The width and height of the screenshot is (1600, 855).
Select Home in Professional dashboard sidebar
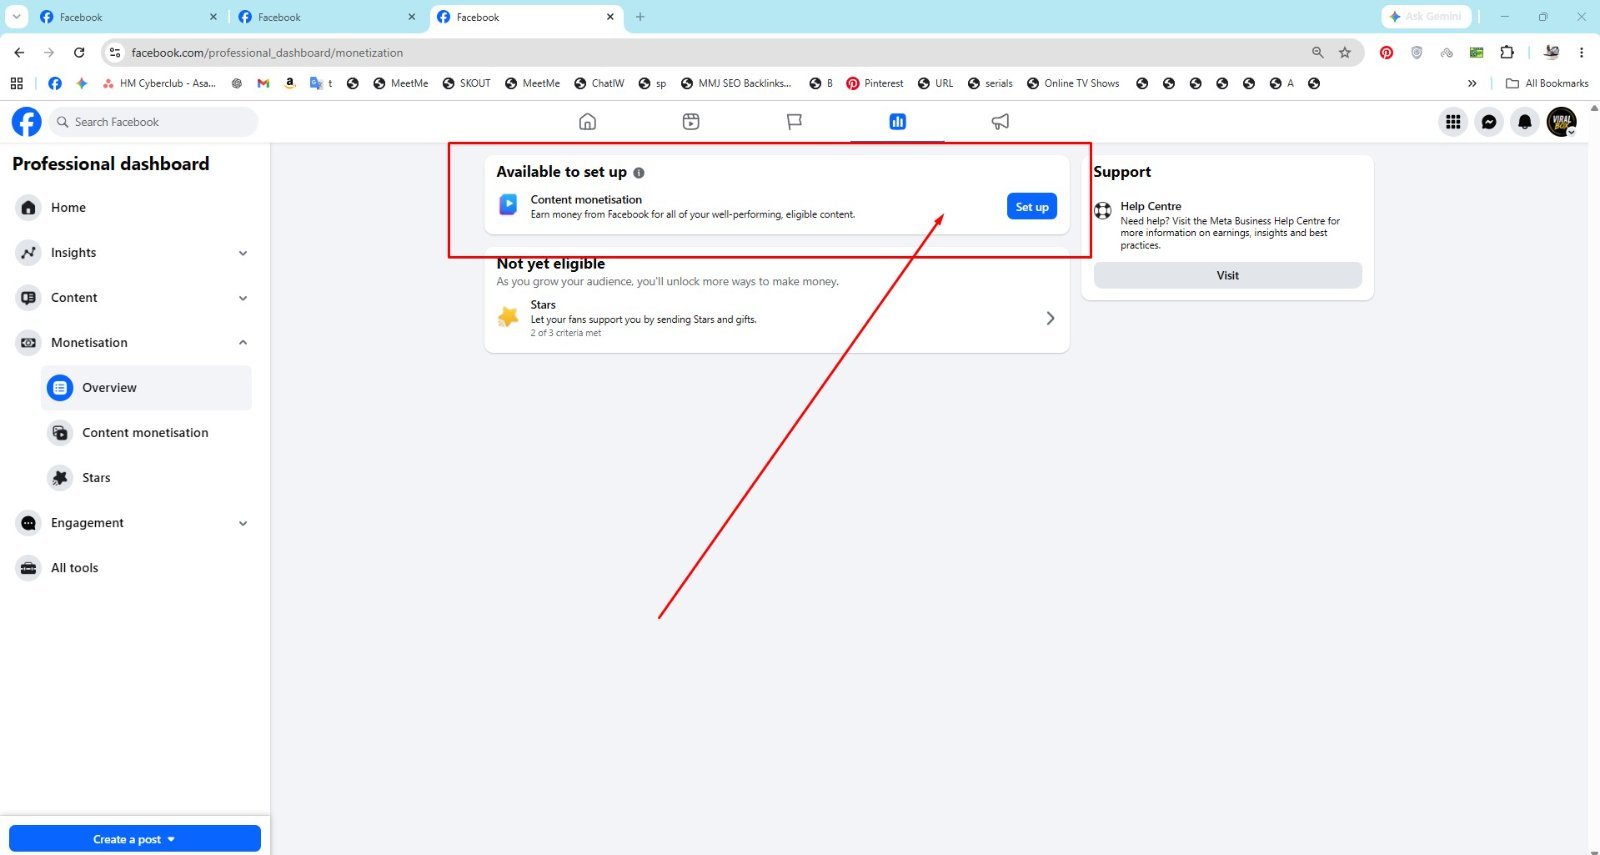coord(132,208)
